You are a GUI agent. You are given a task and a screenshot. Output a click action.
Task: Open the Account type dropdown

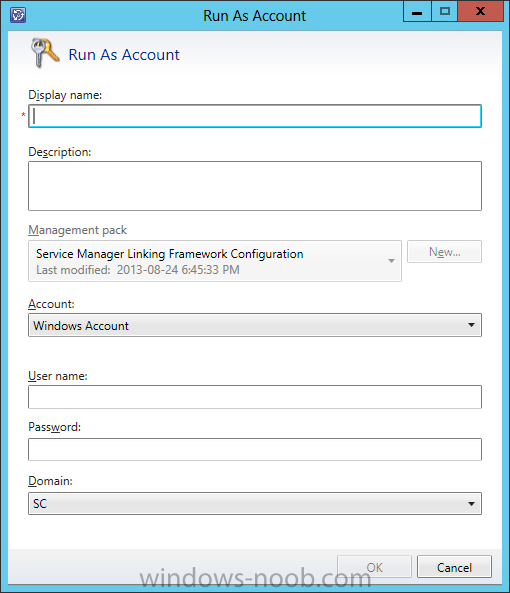click(x=255, y=325)
